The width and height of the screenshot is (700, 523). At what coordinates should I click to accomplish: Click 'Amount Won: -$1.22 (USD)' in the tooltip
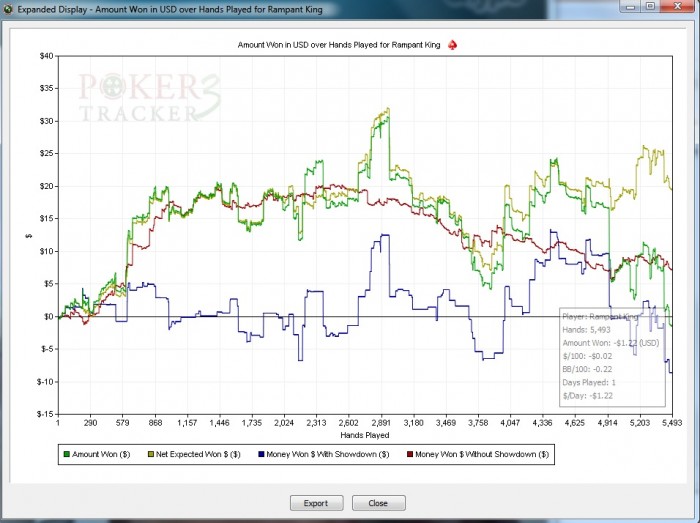611,343
